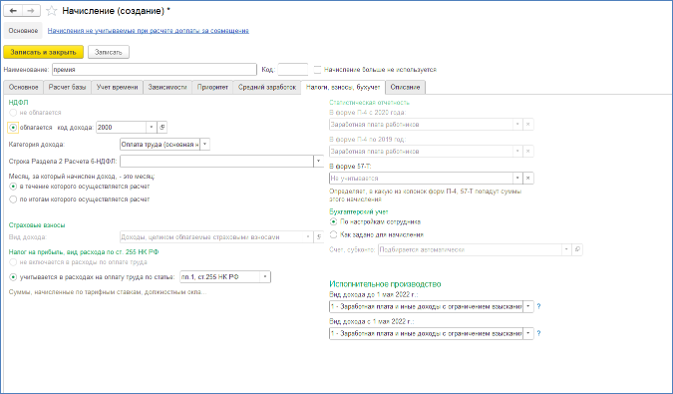Focus the Строка Раздела 2 6-НДФЛ field
Image resolution: width=673 pixels, height=394 pixels.
[x=217, y=161]
